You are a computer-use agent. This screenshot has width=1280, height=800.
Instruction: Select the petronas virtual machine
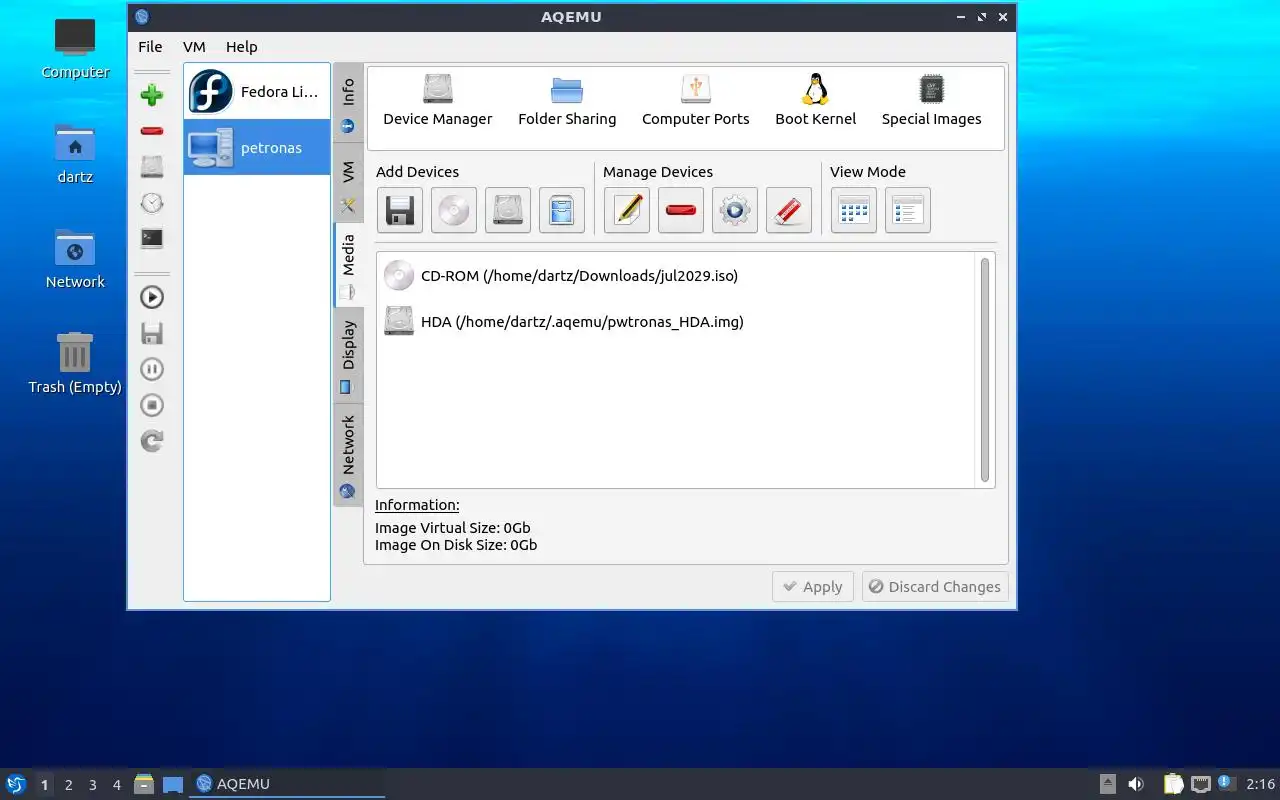coord(257,147)
